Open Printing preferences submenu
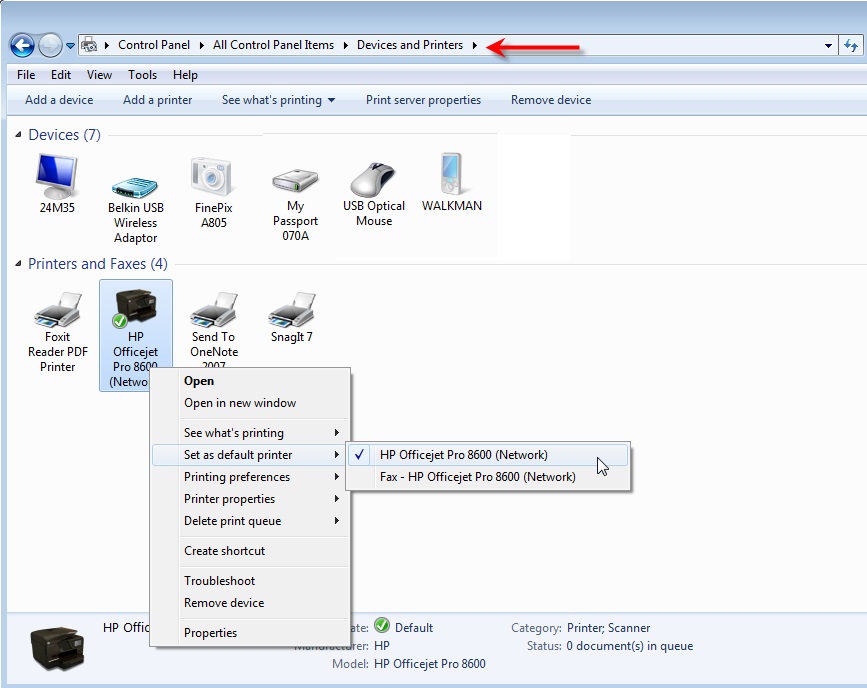Image resolution: width=867 pixels, height=688 pixels. (251, 477)
